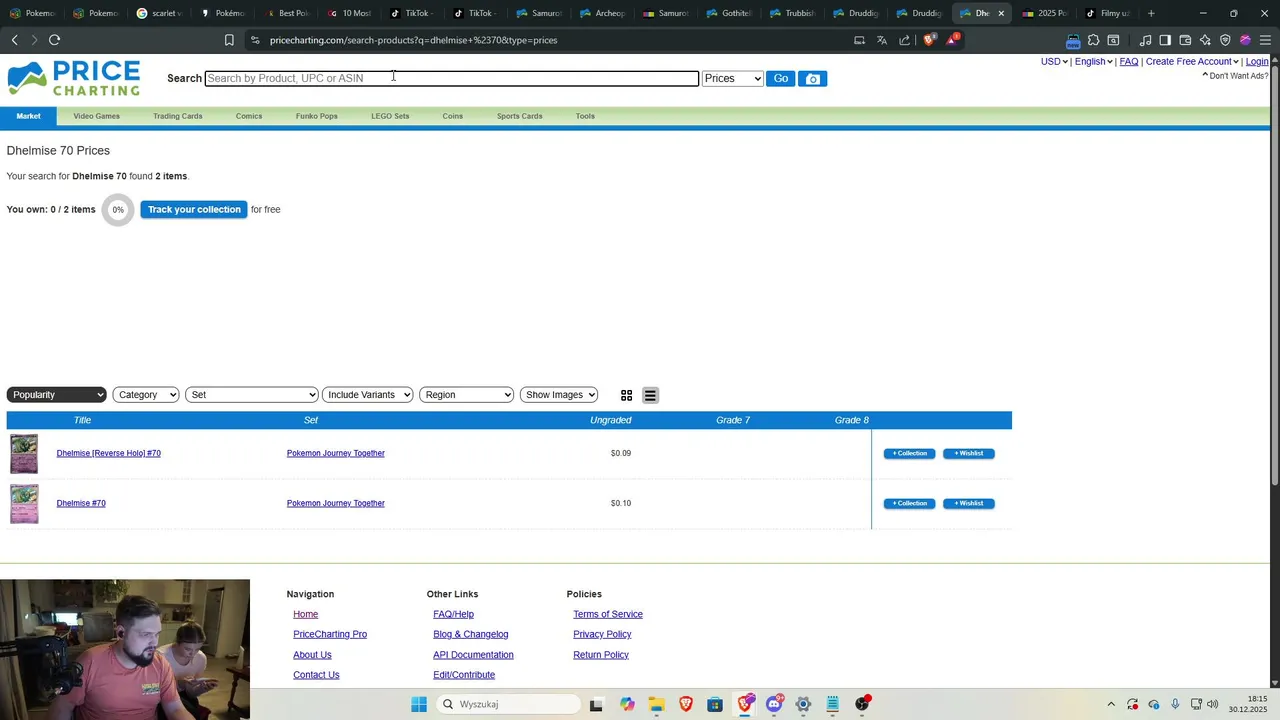Click the Login link
The image size is (1280, 720).
(1257, 62)
